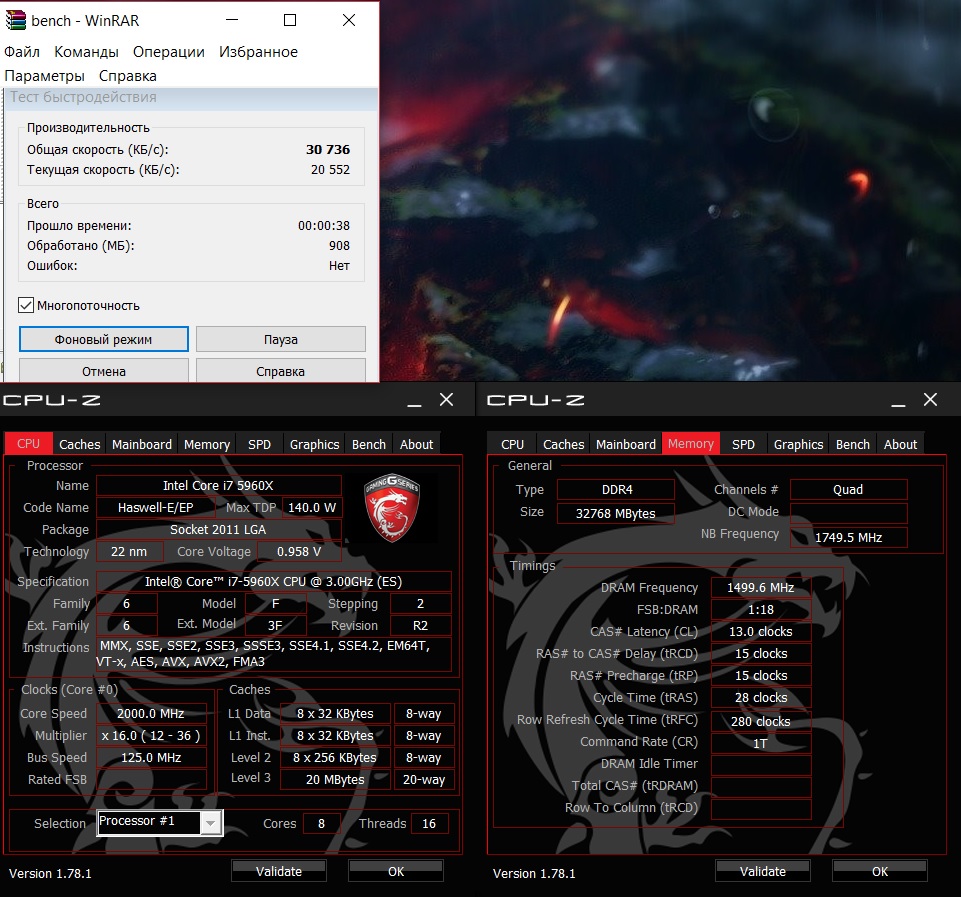Screen dimensions: 961x897
Task: Click the Пауза button
Action: [x=281, y=339]
